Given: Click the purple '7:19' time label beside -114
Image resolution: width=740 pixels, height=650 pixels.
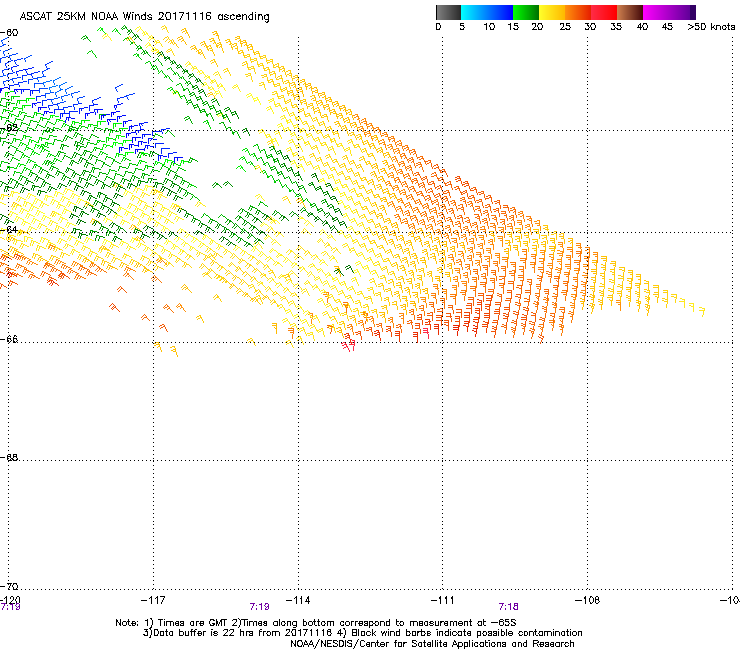Looking at the screenshot, I should point(260,607).
